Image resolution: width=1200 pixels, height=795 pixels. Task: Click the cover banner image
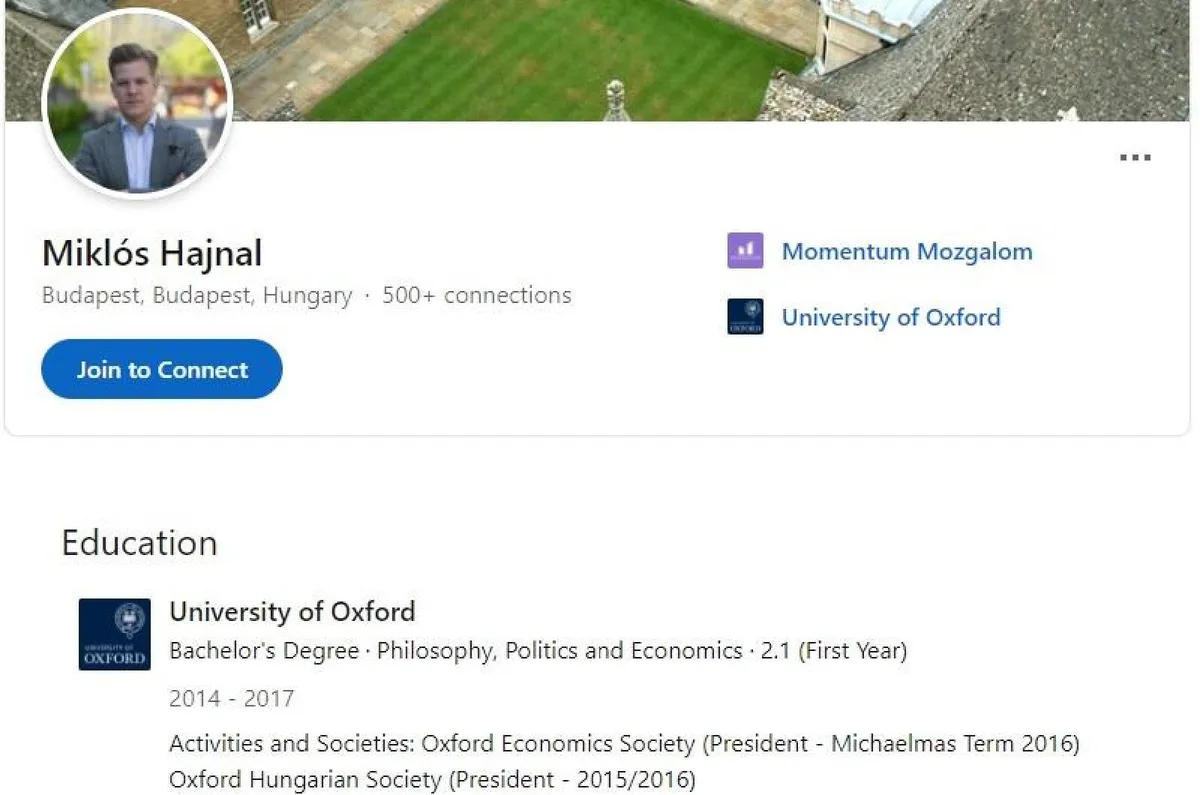click(600, 60)
